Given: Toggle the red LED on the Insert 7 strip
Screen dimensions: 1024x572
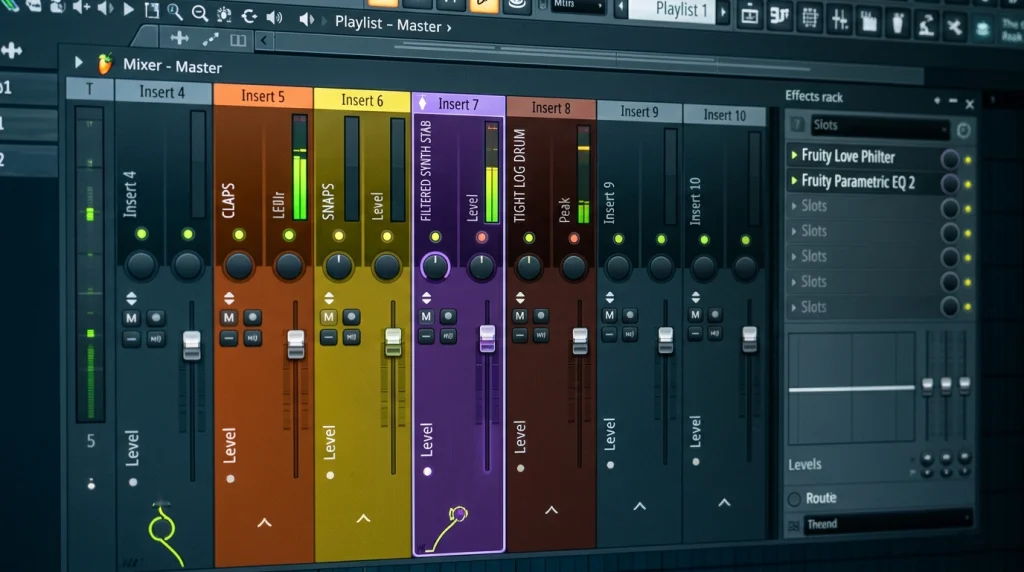Looking at the screenshot, I should click(481, 237).
